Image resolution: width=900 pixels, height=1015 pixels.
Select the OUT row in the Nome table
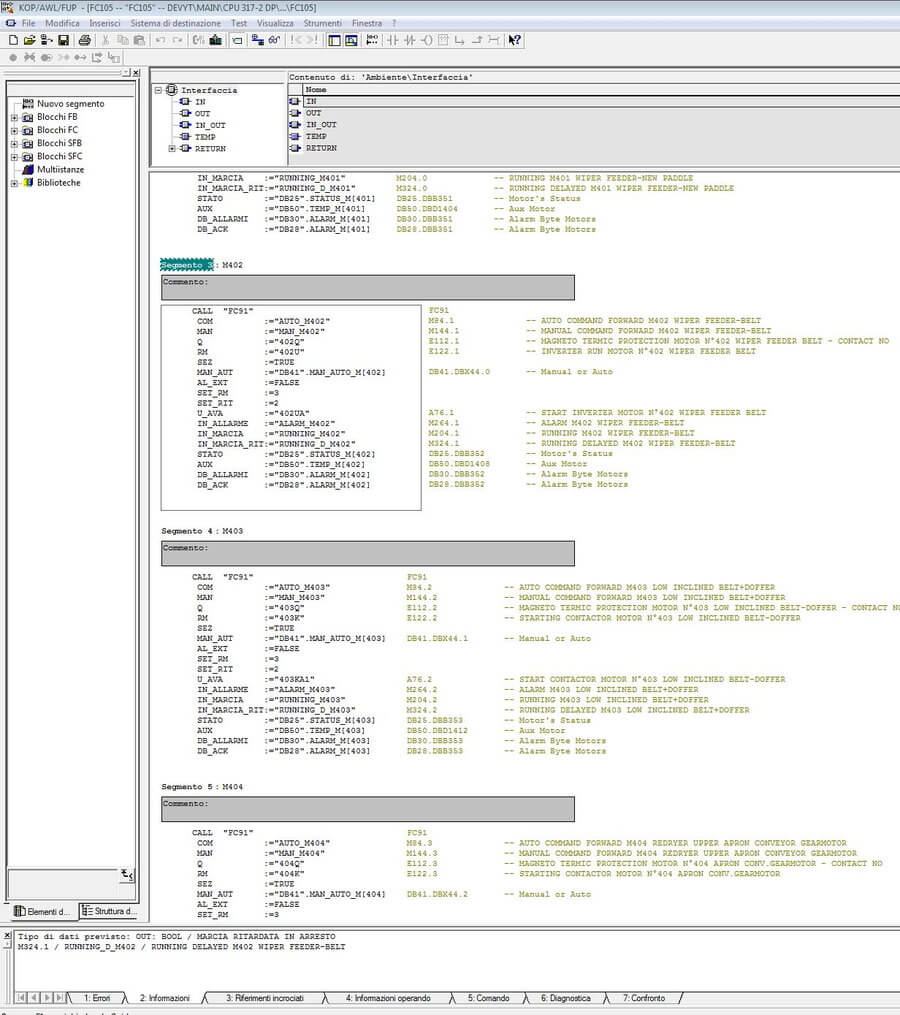[594, 113]
